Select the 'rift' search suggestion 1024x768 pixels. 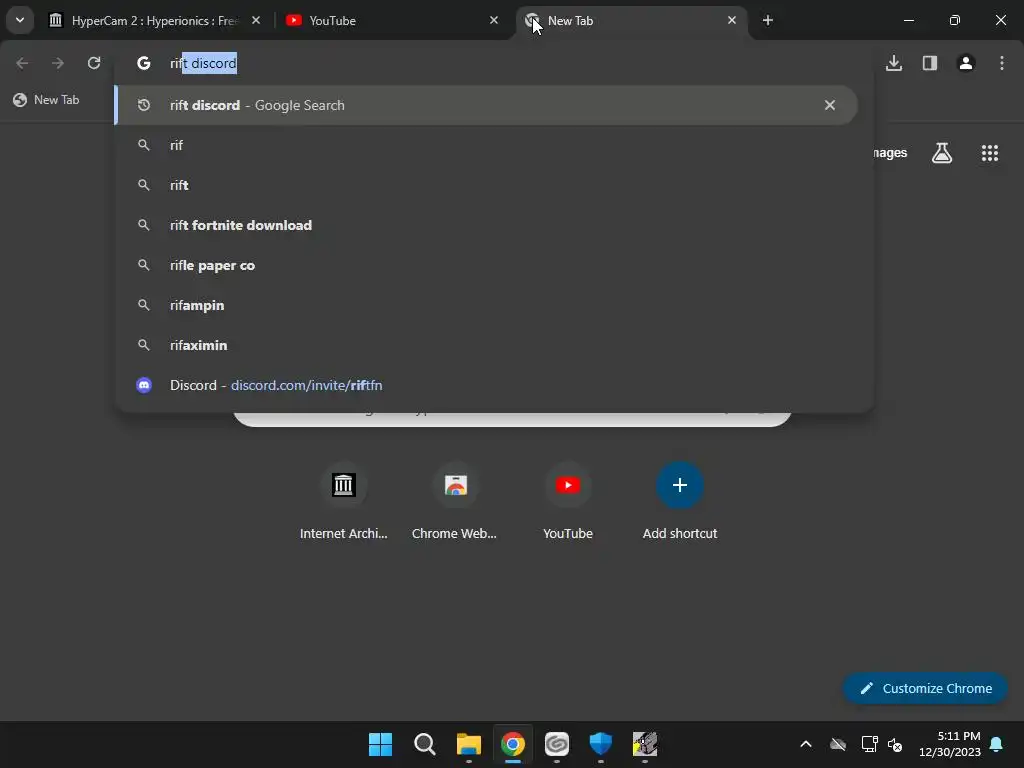click(x=486, y=185)
